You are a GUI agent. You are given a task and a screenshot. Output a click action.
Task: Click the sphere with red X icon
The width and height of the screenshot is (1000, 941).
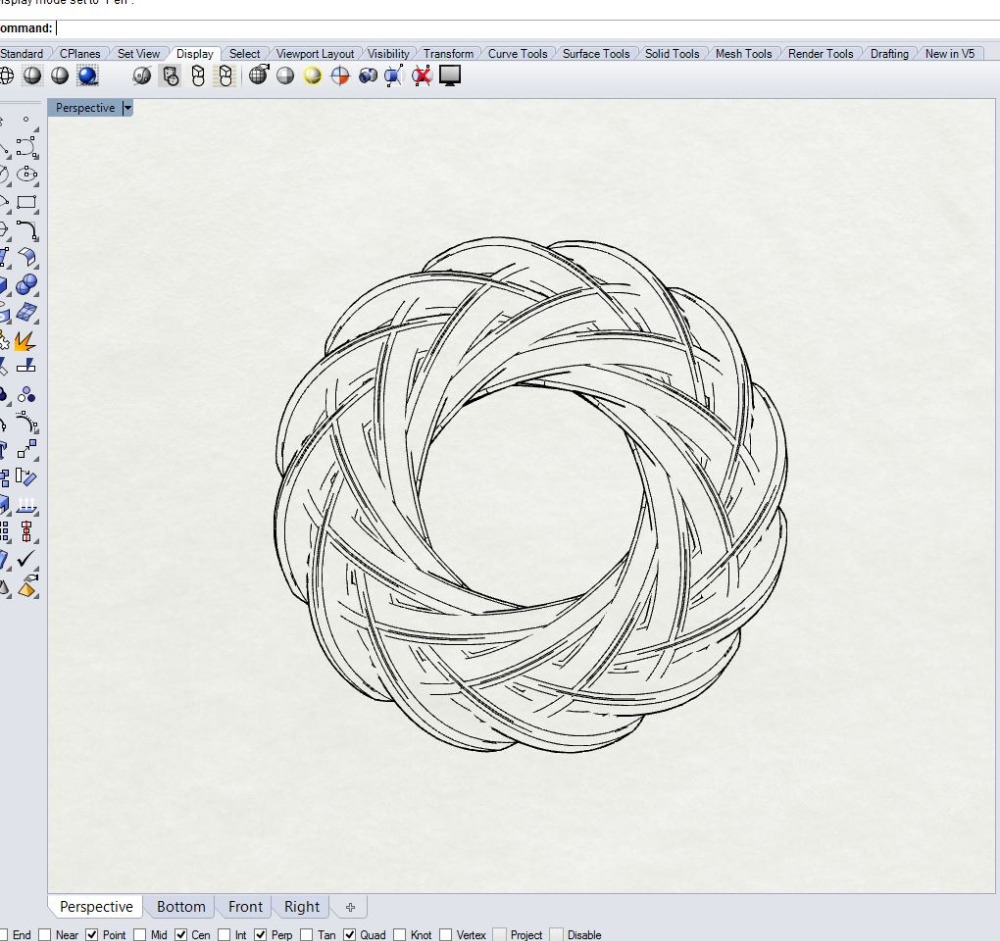[x=422, y=76]
